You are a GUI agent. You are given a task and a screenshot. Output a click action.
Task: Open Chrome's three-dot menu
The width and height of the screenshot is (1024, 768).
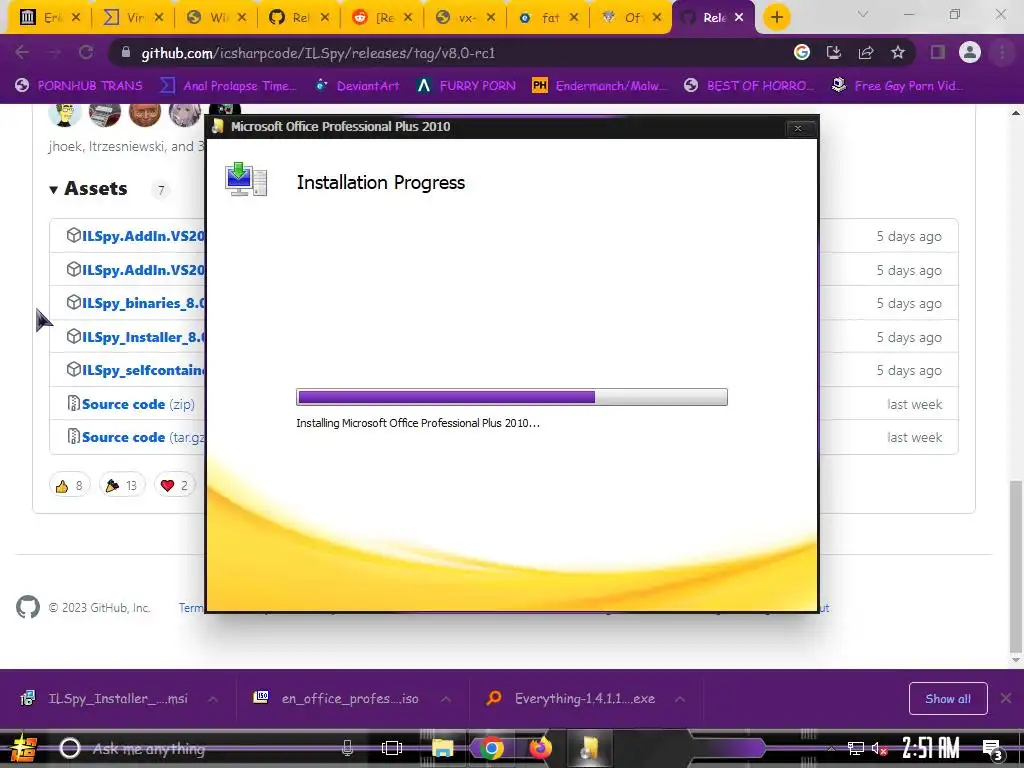tap(1002, 52)
